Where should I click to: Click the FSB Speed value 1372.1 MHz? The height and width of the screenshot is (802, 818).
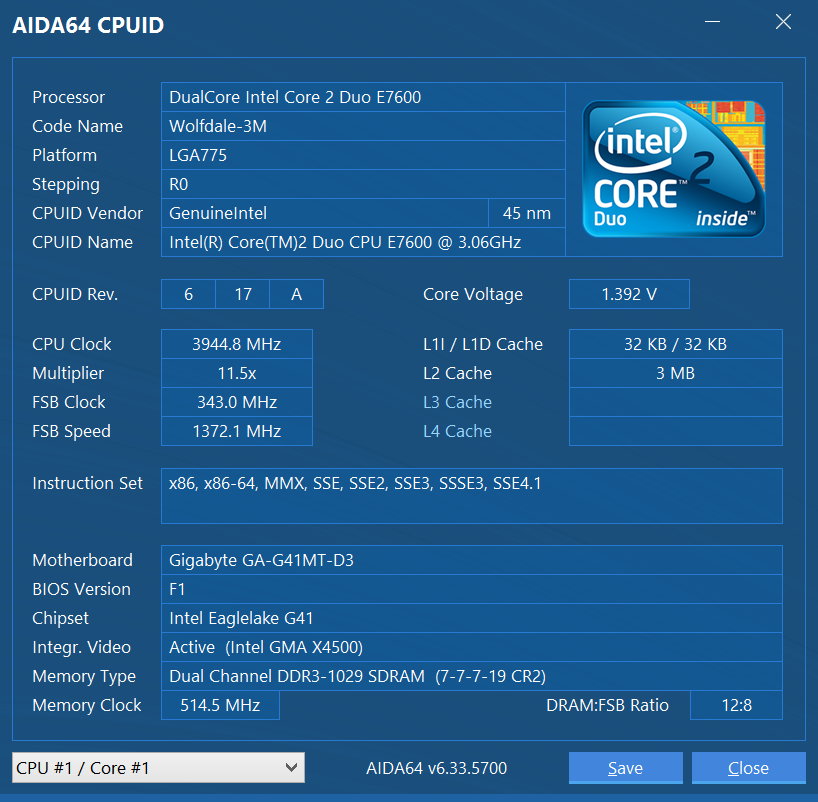pyautogui.click(x=237, y=431)
